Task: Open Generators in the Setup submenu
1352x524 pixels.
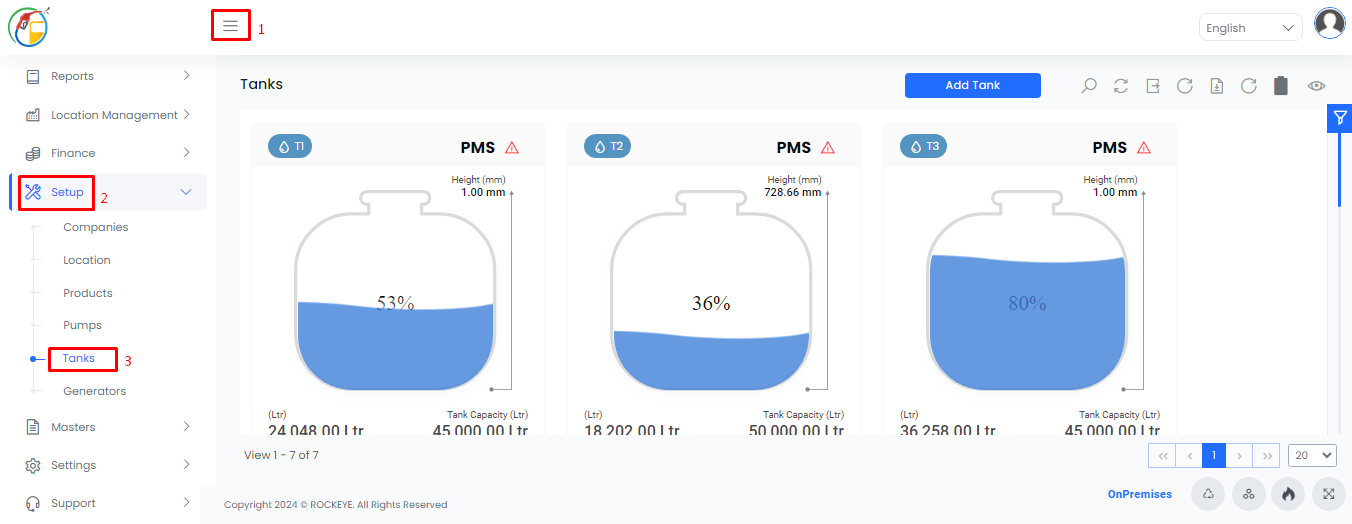Action: 95,391
